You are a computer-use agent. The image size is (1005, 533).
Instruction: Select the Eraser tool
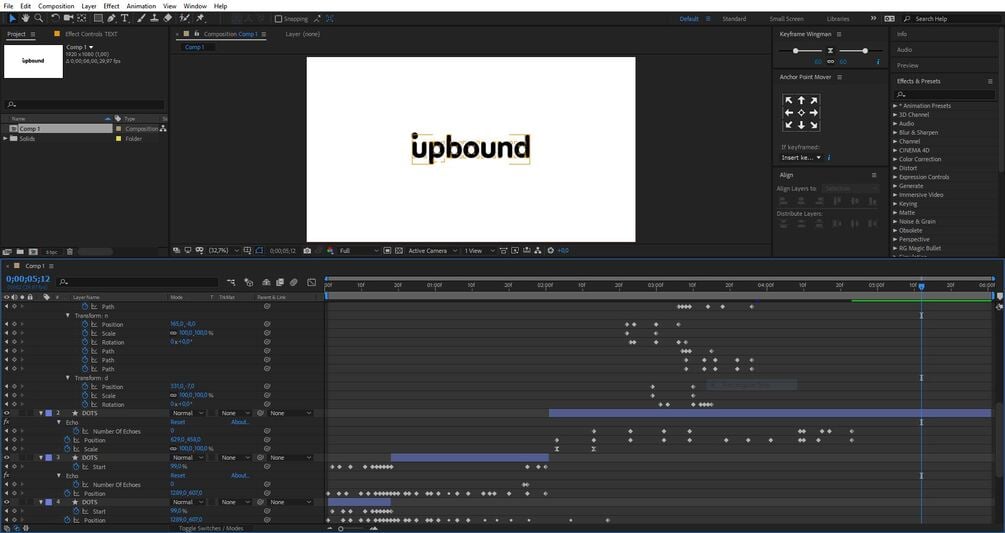[167, 19]
